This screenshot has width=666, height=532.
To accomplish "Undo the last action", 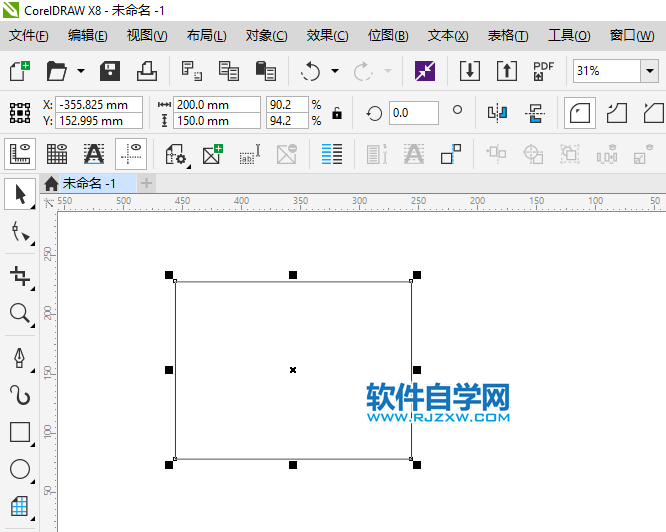I will point(310,71).
